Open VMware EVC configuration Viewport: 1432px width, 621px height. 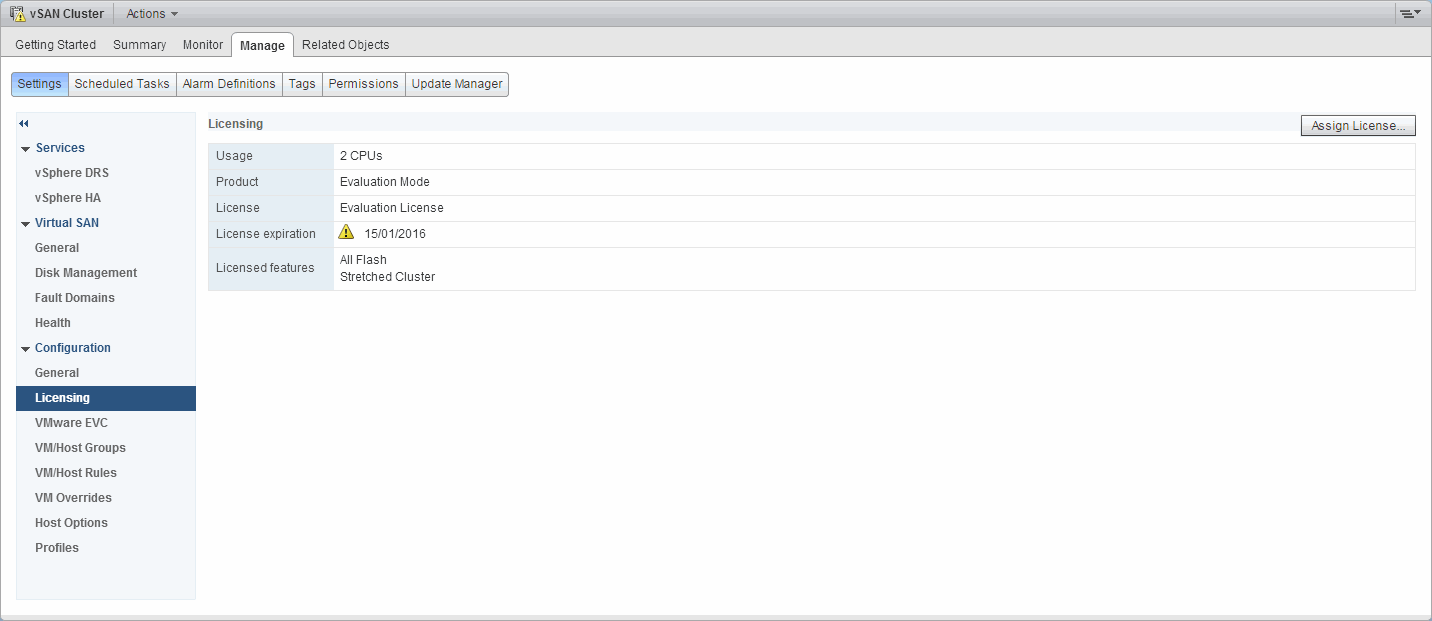[x=71, y=423]
